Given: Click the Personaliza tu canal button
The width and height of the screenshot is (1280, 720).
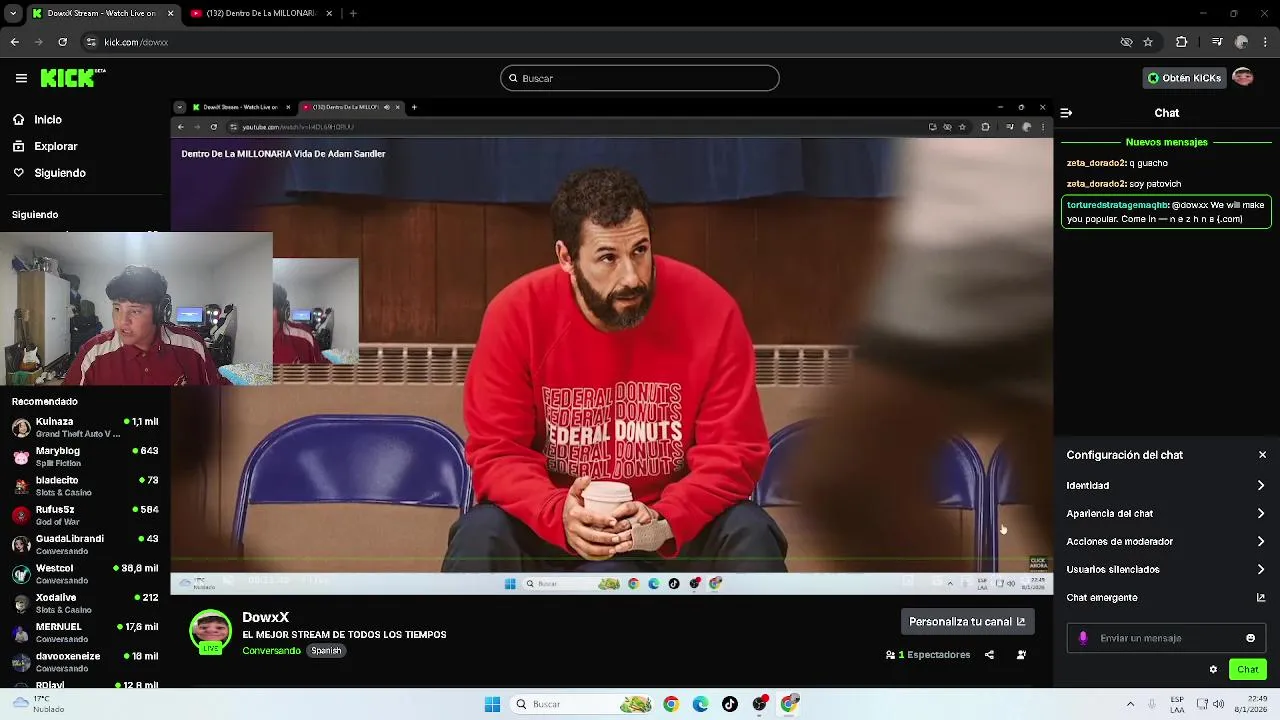Looking at the screenshot, I should [x=967, y=622].
